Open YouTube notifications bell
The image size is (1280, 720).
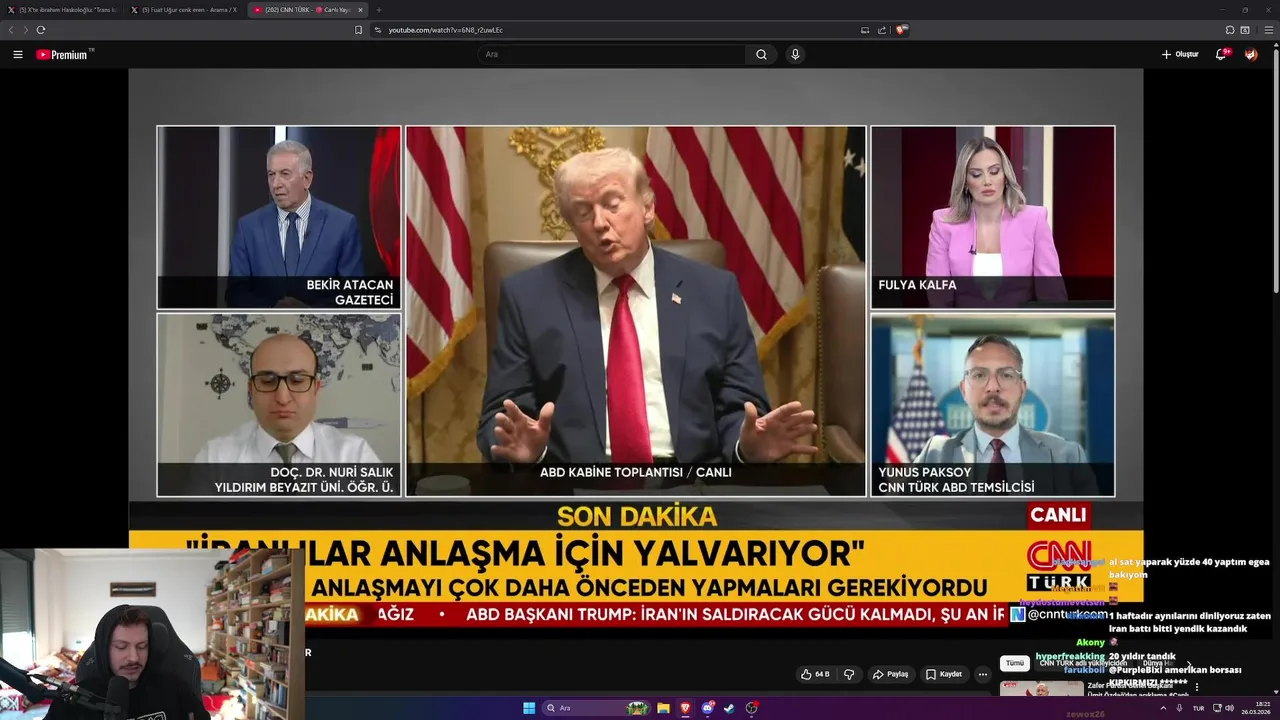click(1221, 54)
